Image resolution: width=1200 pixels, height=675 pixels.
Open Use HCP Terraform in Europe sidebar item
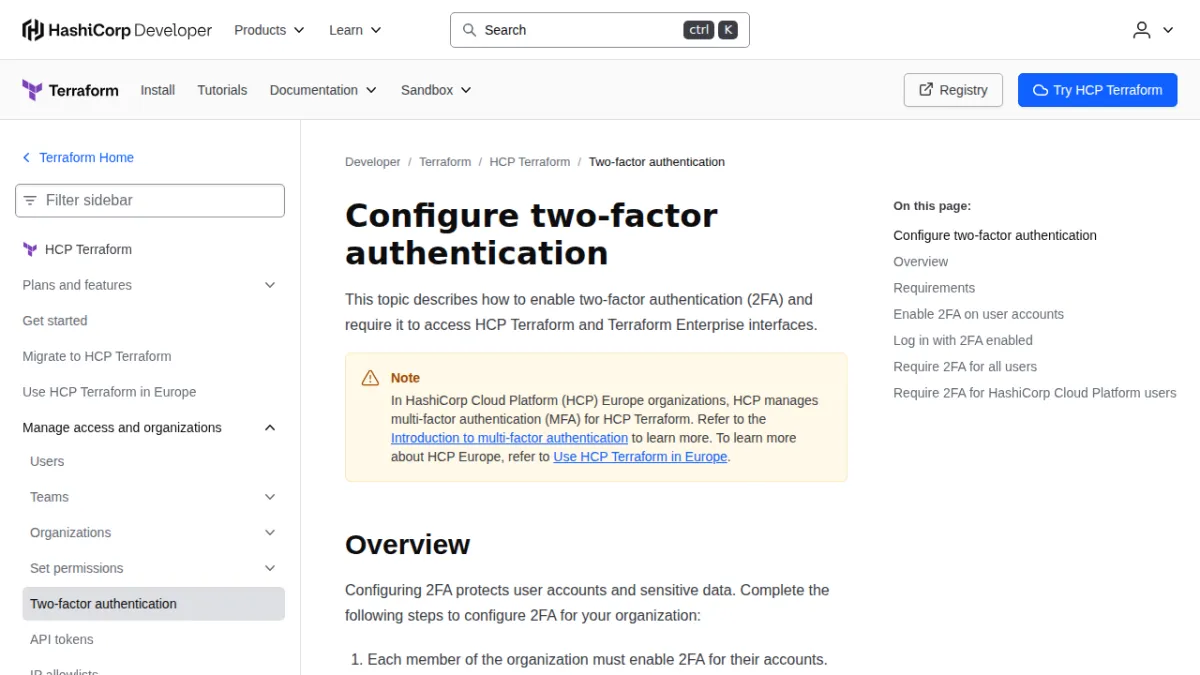tap(109, 392)
